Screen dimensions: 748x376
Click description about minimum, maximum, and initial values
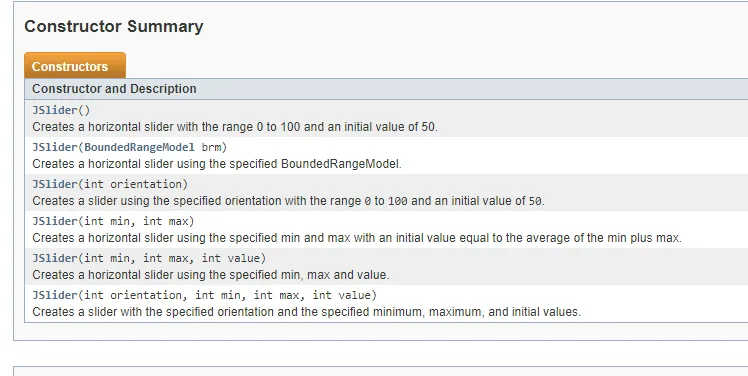tap(306, 312)
